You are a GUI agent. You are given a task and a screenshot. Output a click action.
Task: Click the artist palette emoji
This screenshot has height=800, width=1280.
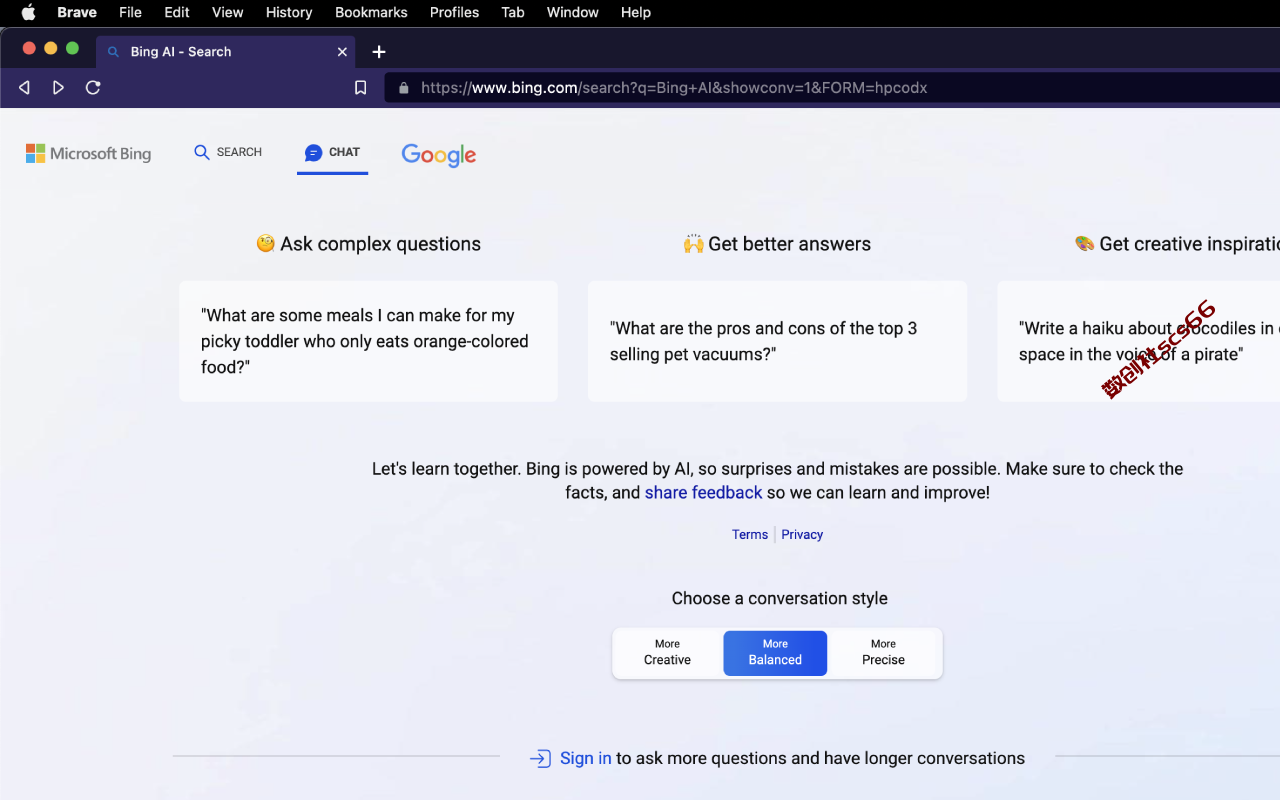point(1085,243)
